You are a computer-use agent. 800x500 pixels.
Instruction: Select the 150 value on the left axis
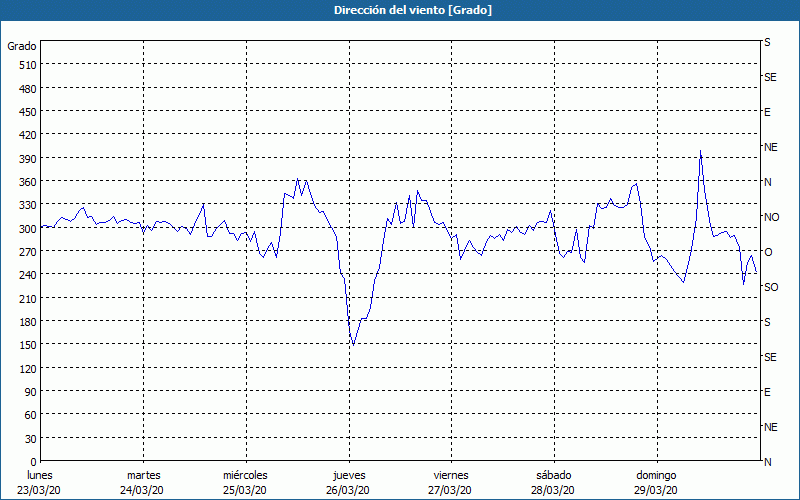28,345
